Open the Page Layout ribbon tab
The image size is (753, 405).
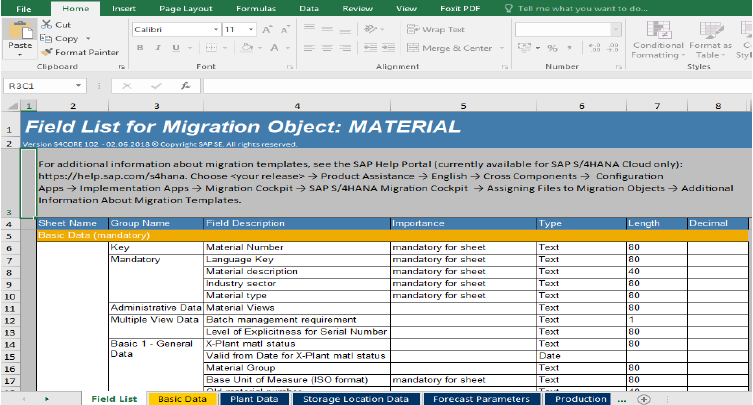pyautogui.click(x=184, y=8)
